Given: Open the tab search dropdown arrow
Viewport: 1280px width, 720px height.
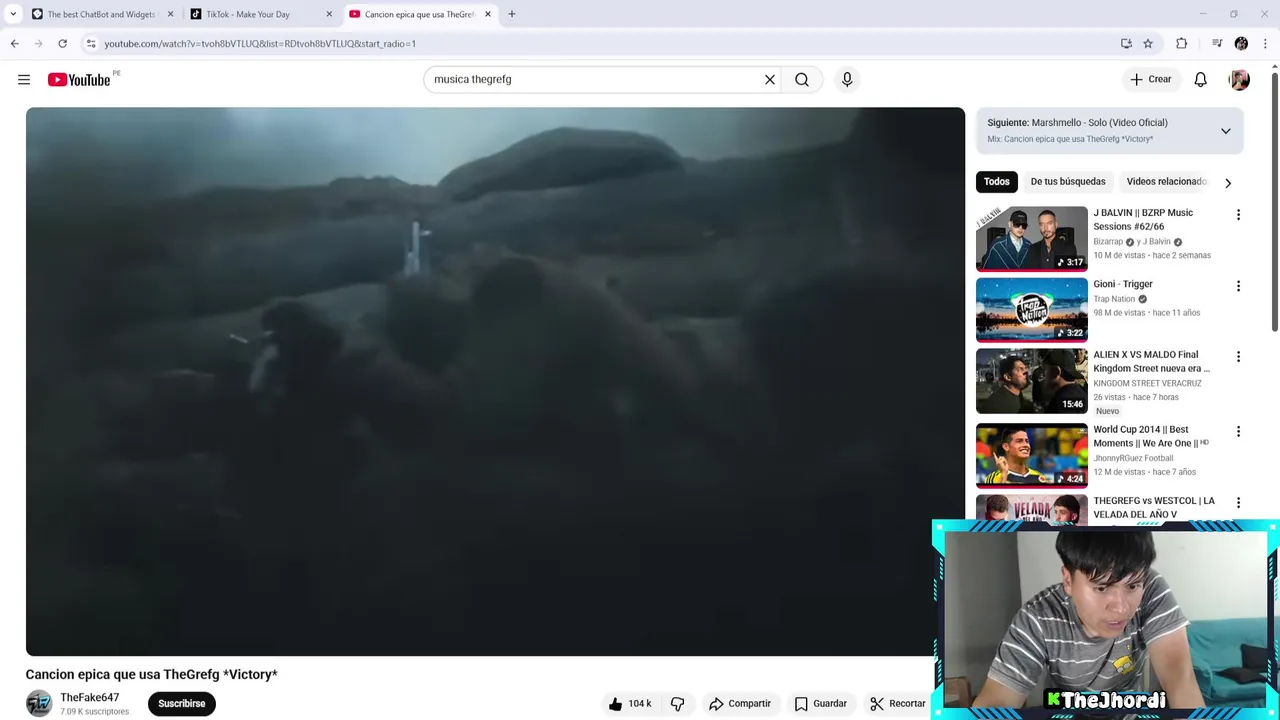Looking at the screenshot, I should pos(13,14).
